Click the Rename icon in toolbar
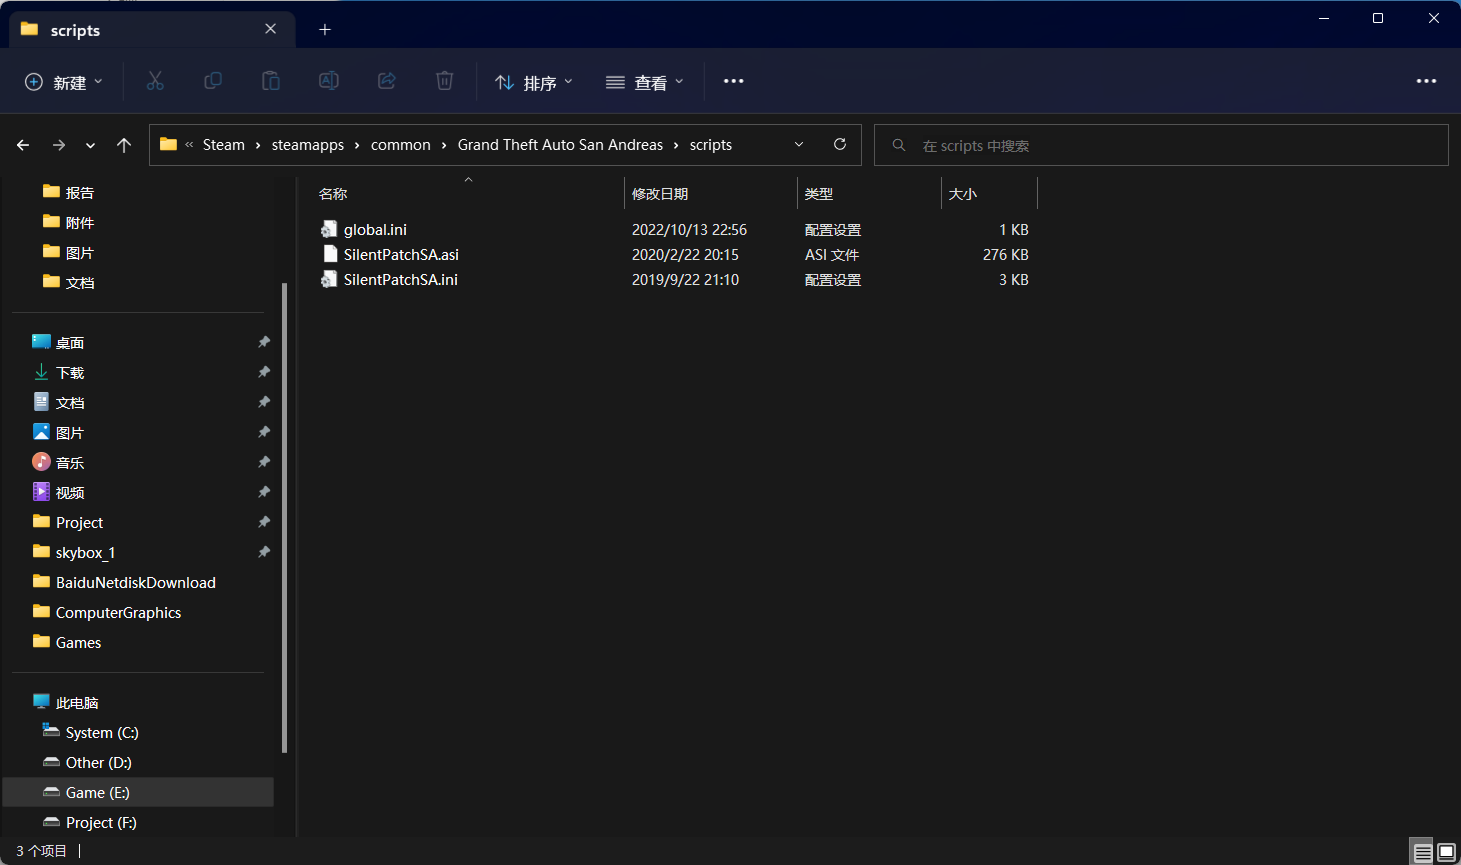This screenshot has height=865, width=1461. click(329, 81)
